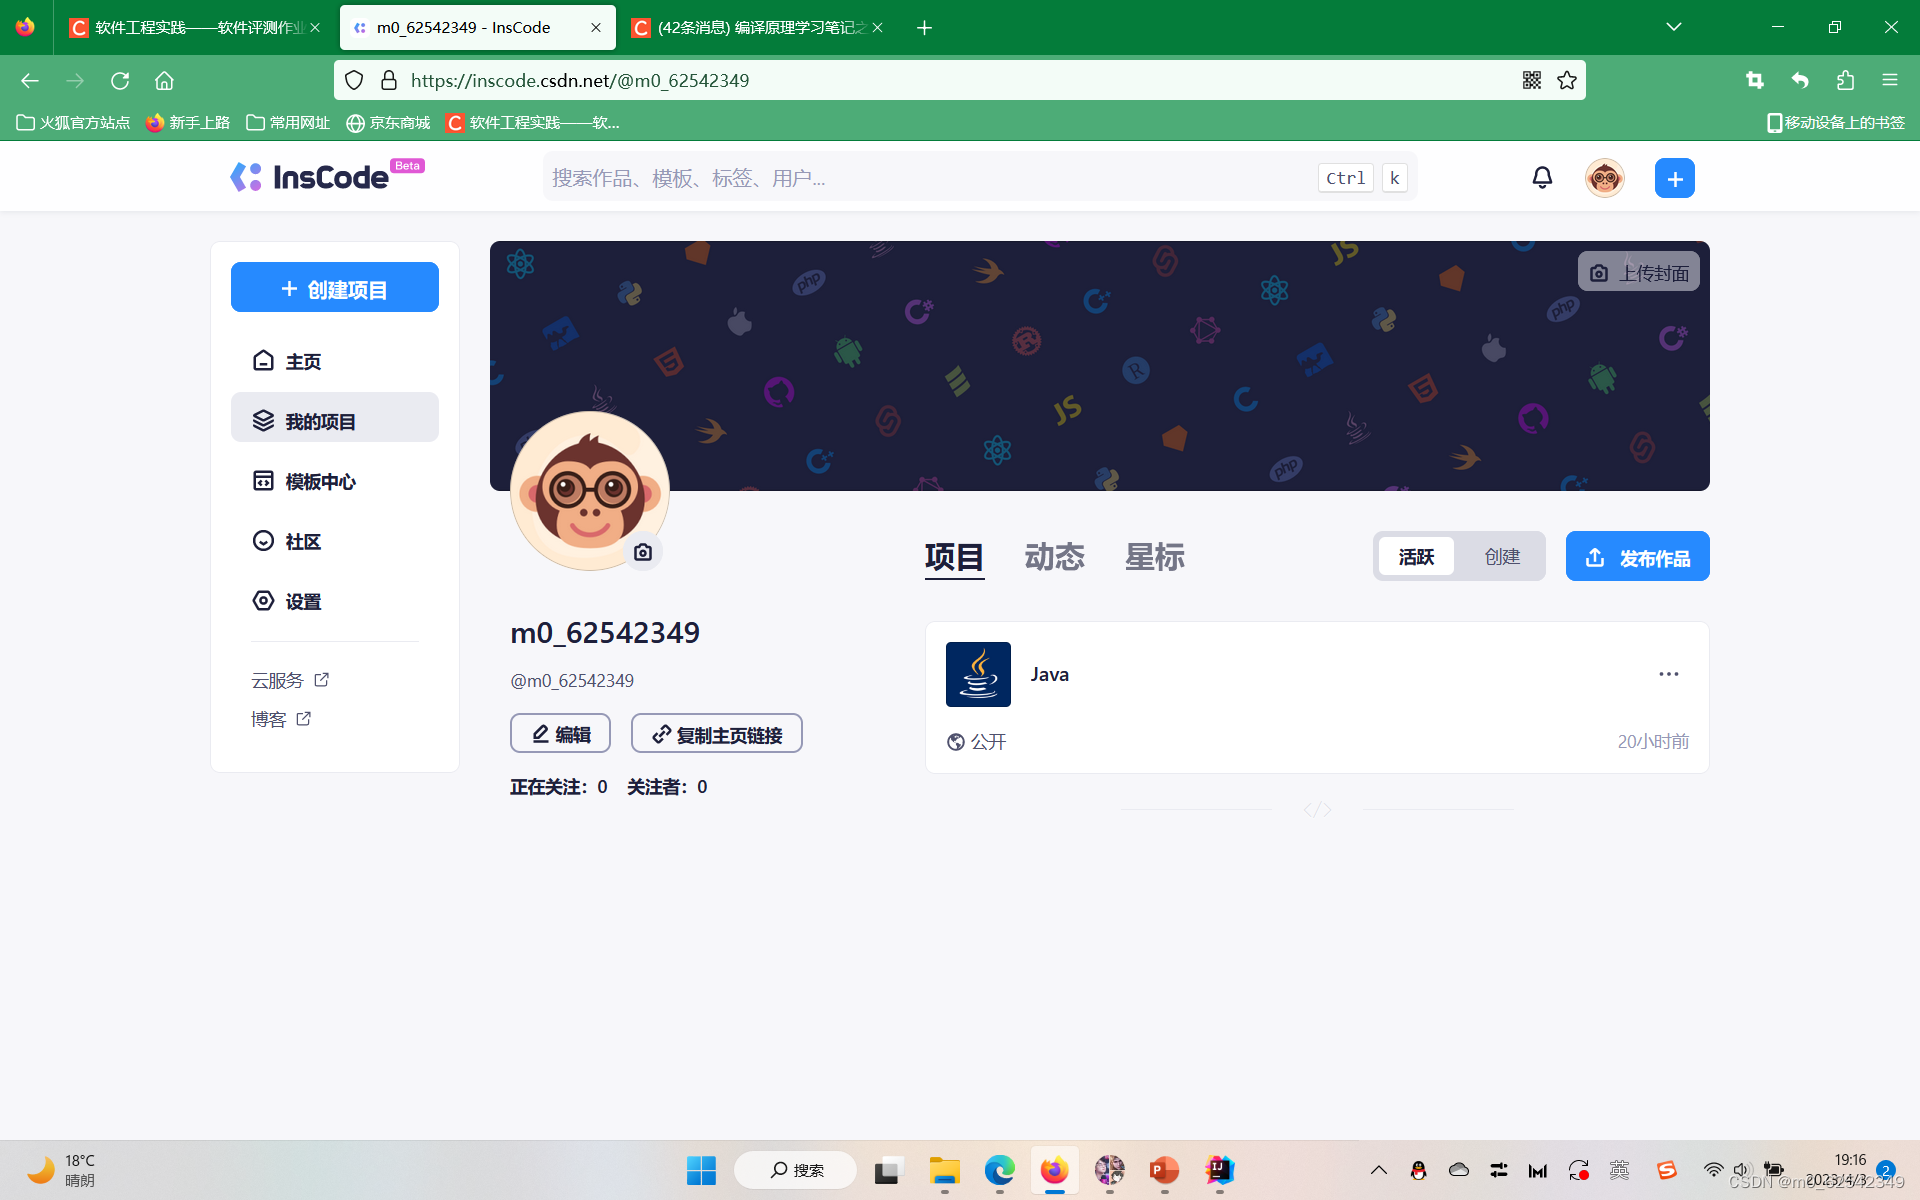Screen dimensions: 1920x1200
Task: Open Firefox extensions puzzle icon
Action: tap(1845, 80)
